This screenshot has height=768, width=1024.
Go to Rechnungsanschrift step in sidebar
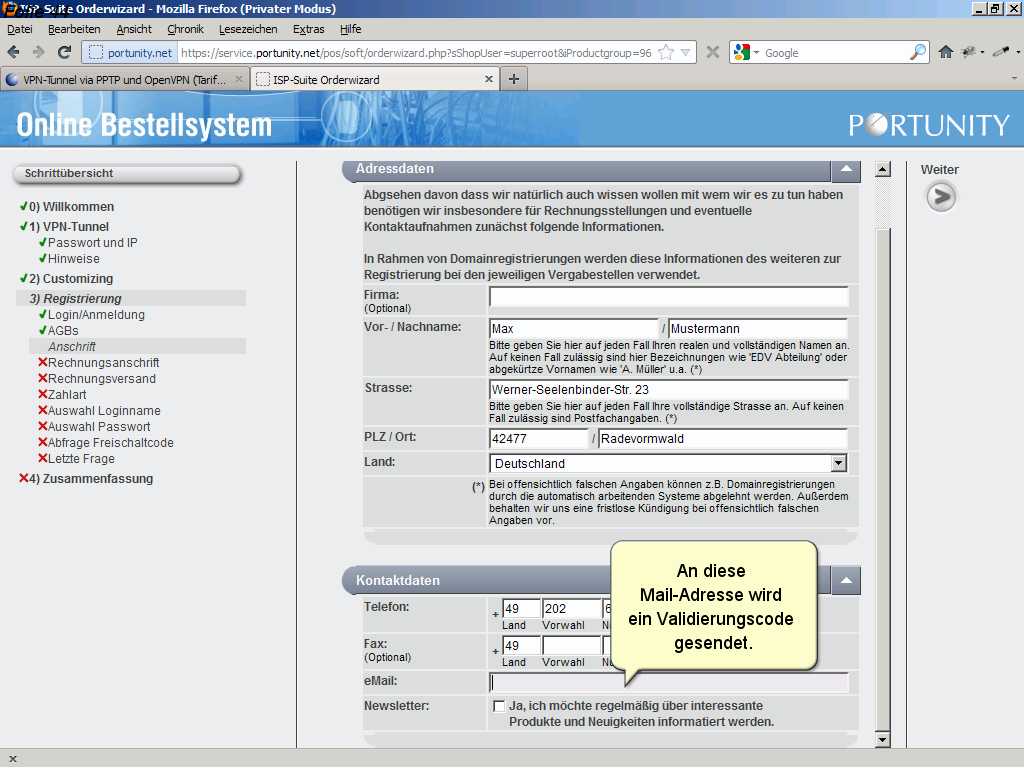point(103,362)
